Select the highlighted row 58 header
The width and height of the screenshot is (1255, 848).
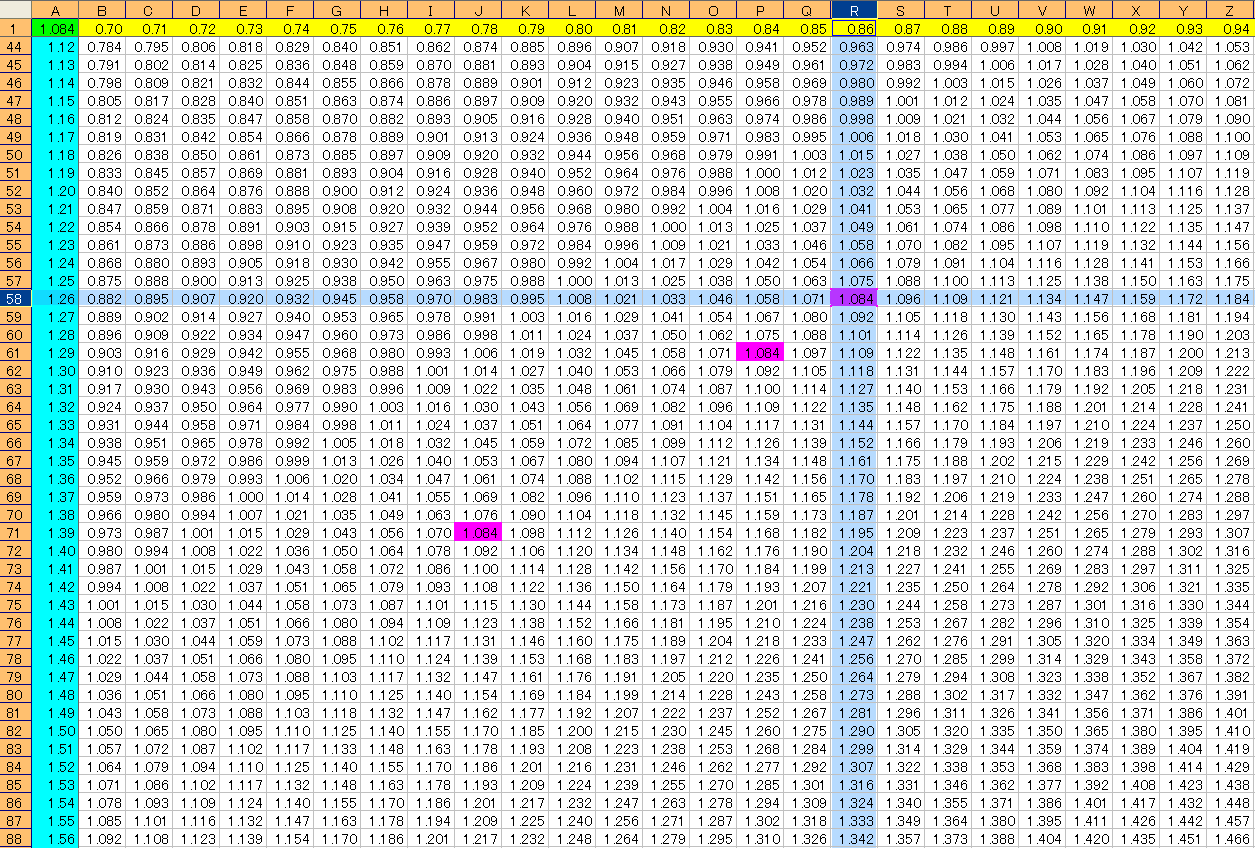point(16,299)
